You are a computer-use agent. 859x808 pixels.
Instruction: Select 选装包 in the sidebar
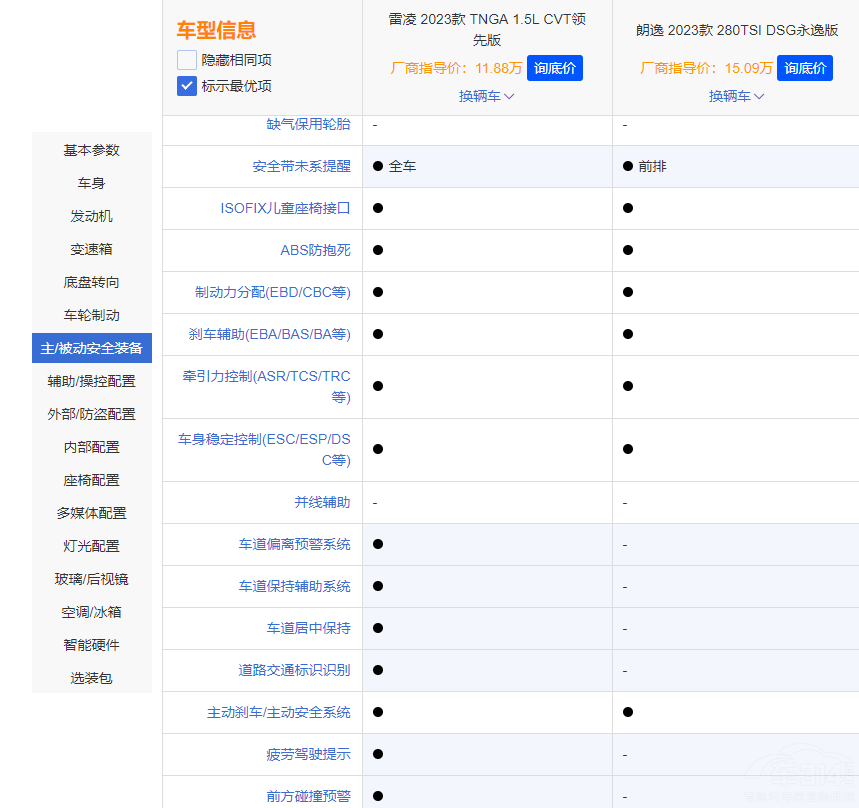(x=92, y=678)
